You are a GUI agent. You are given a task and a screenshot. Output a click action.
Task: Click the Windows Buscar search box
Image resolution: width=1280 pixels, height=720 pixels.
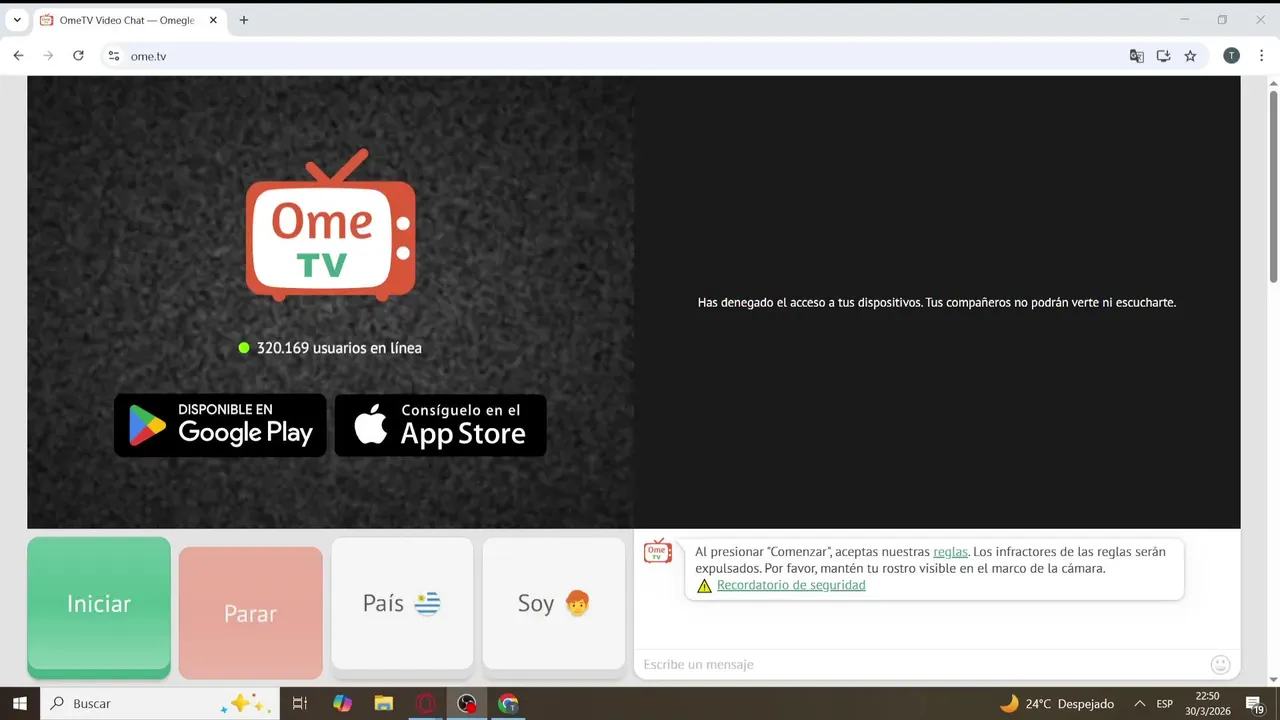coord(158,704)
